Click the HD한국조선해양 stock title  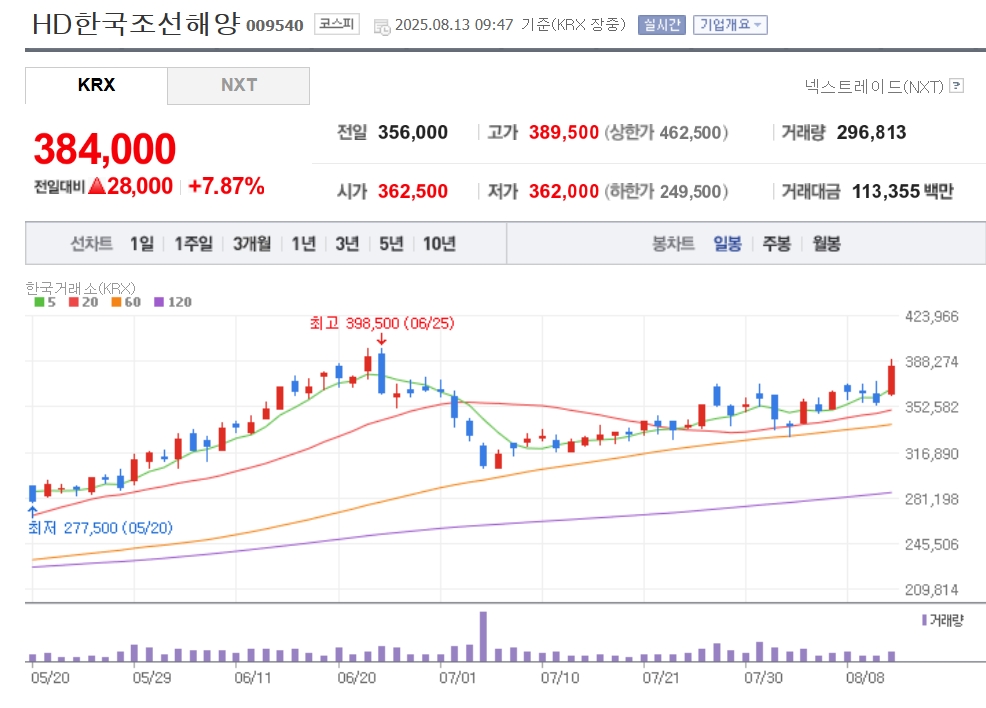pyautogui.click(x=136, y=25)
